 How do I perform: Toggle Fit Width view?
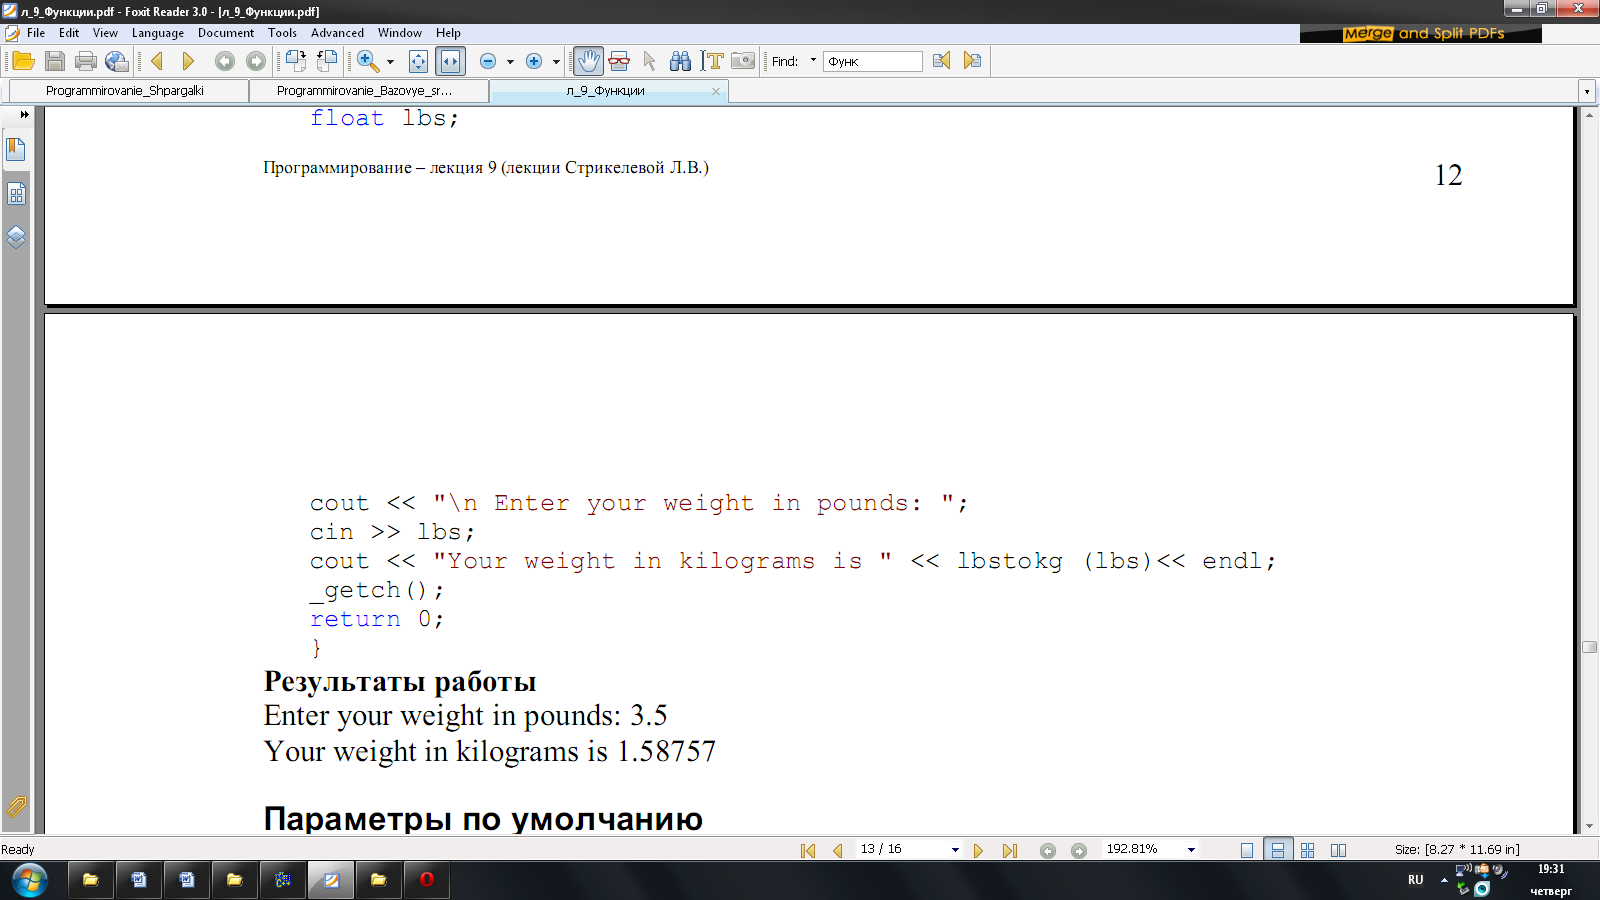pos(450,61)
